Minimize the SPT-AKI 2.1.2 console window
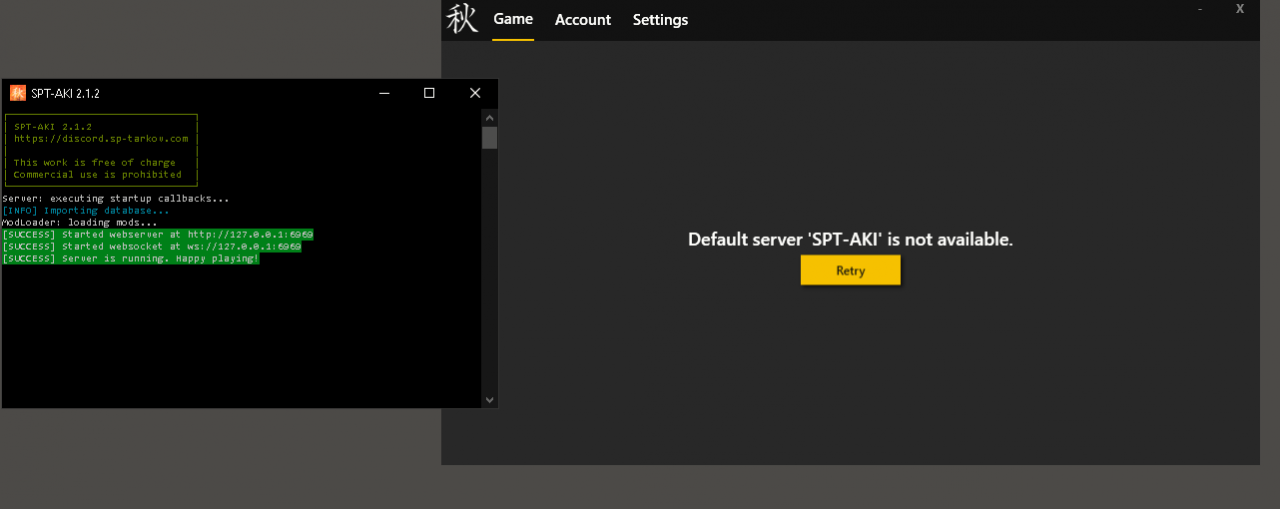This screenshot has width=1280, height=509. (x=384, y=93)
